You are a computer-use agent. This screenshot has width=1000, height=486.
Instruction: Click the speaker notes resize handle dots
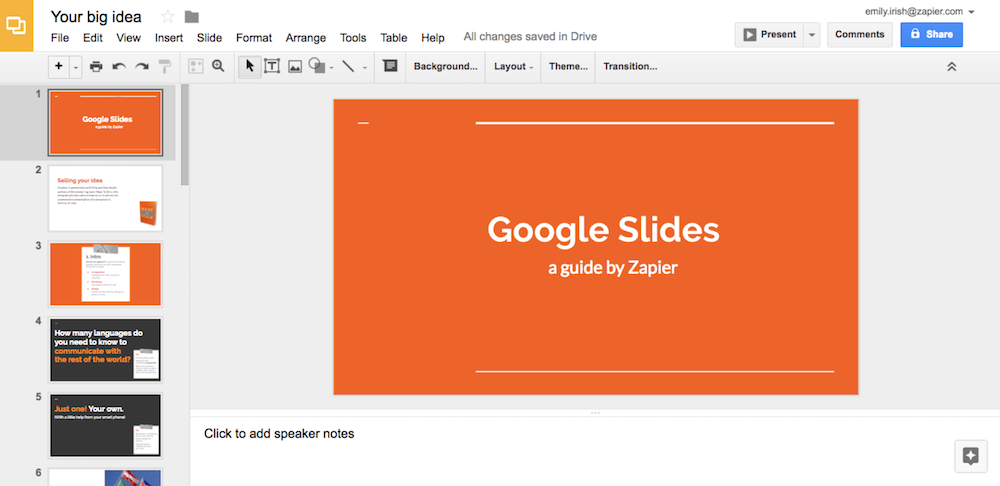pos(595,413)
